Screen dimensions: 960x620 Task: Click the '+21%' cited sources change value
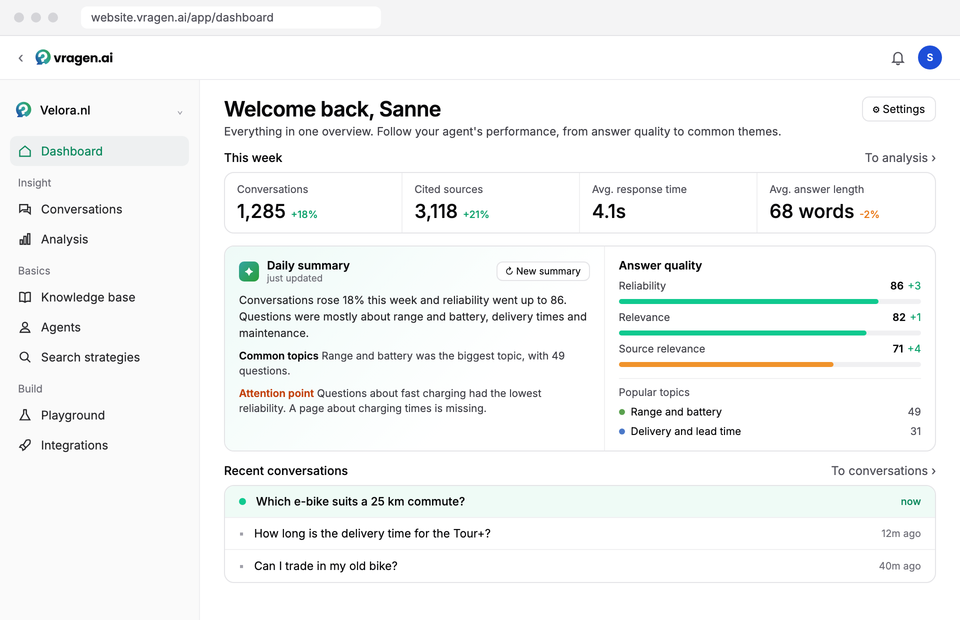pos(476,215)
